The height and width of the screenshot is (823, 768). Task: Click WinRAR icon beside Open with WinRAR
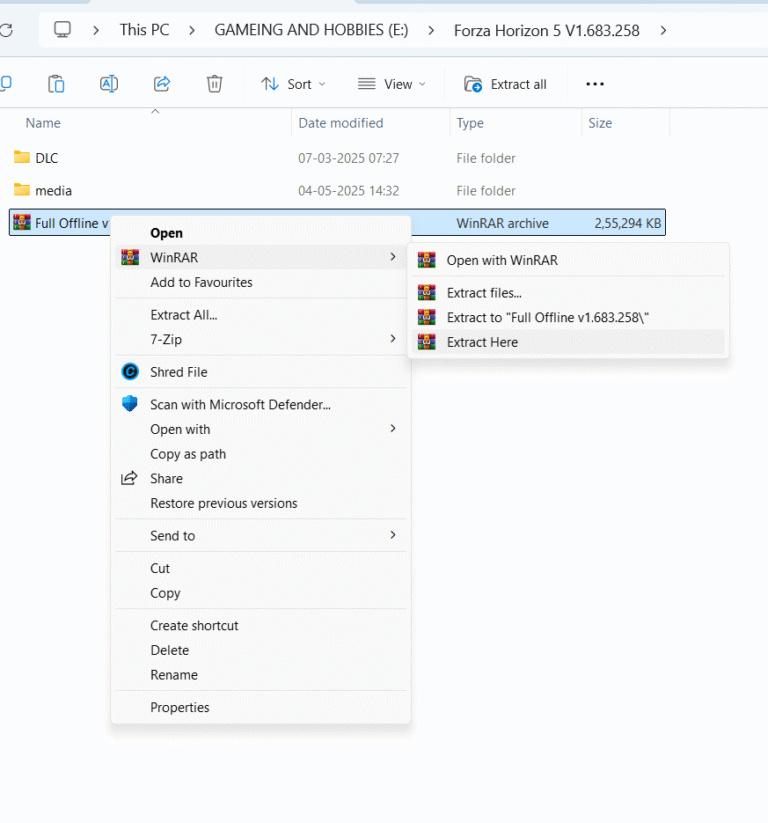coord(426,260)
